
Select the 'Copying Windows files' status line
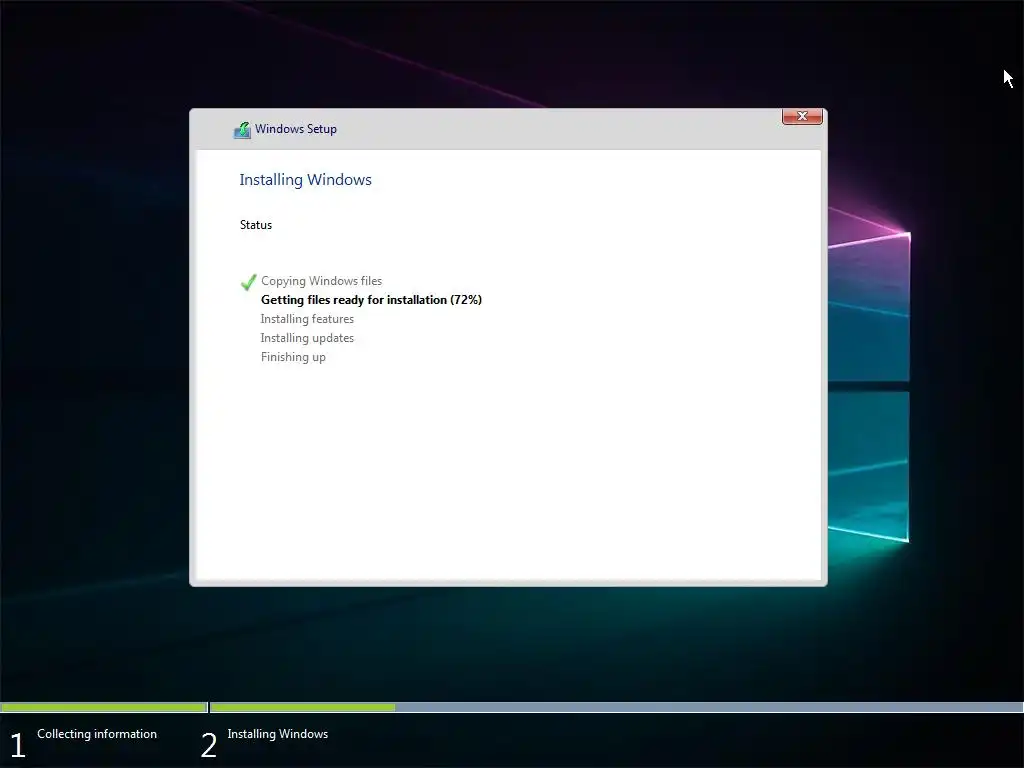(x=321, y=281)
